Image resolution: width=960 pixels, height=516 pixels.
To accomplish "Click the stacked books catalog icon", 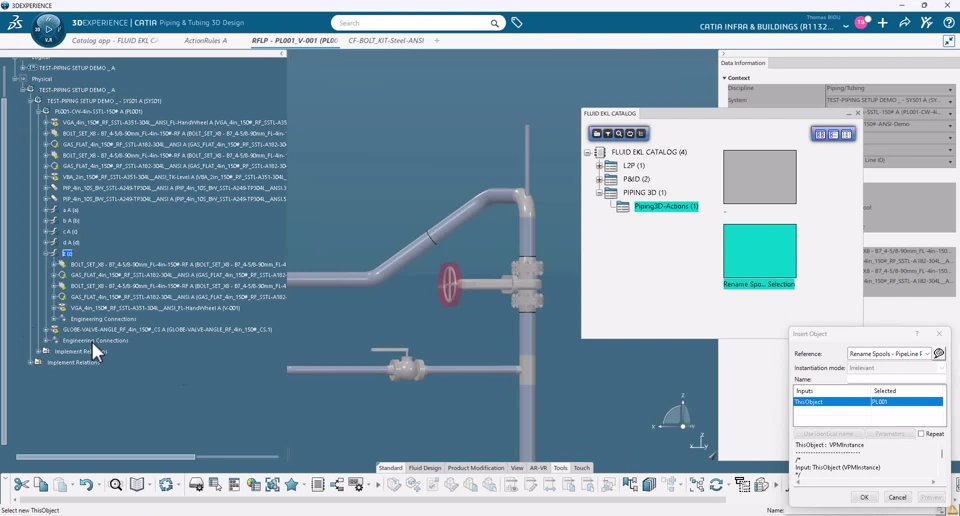I will click(x=649, y=485).
